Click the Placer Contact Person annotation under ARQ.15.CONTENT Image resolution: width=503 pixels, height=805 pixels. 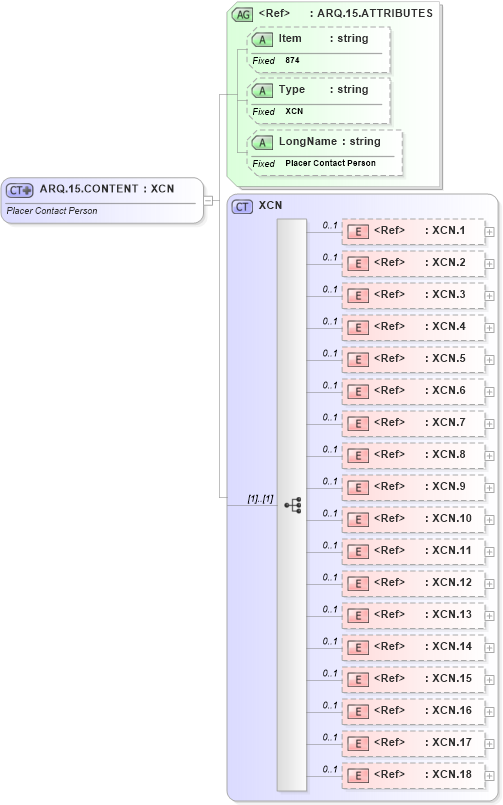pyautogui.click(x=52, y=211)
